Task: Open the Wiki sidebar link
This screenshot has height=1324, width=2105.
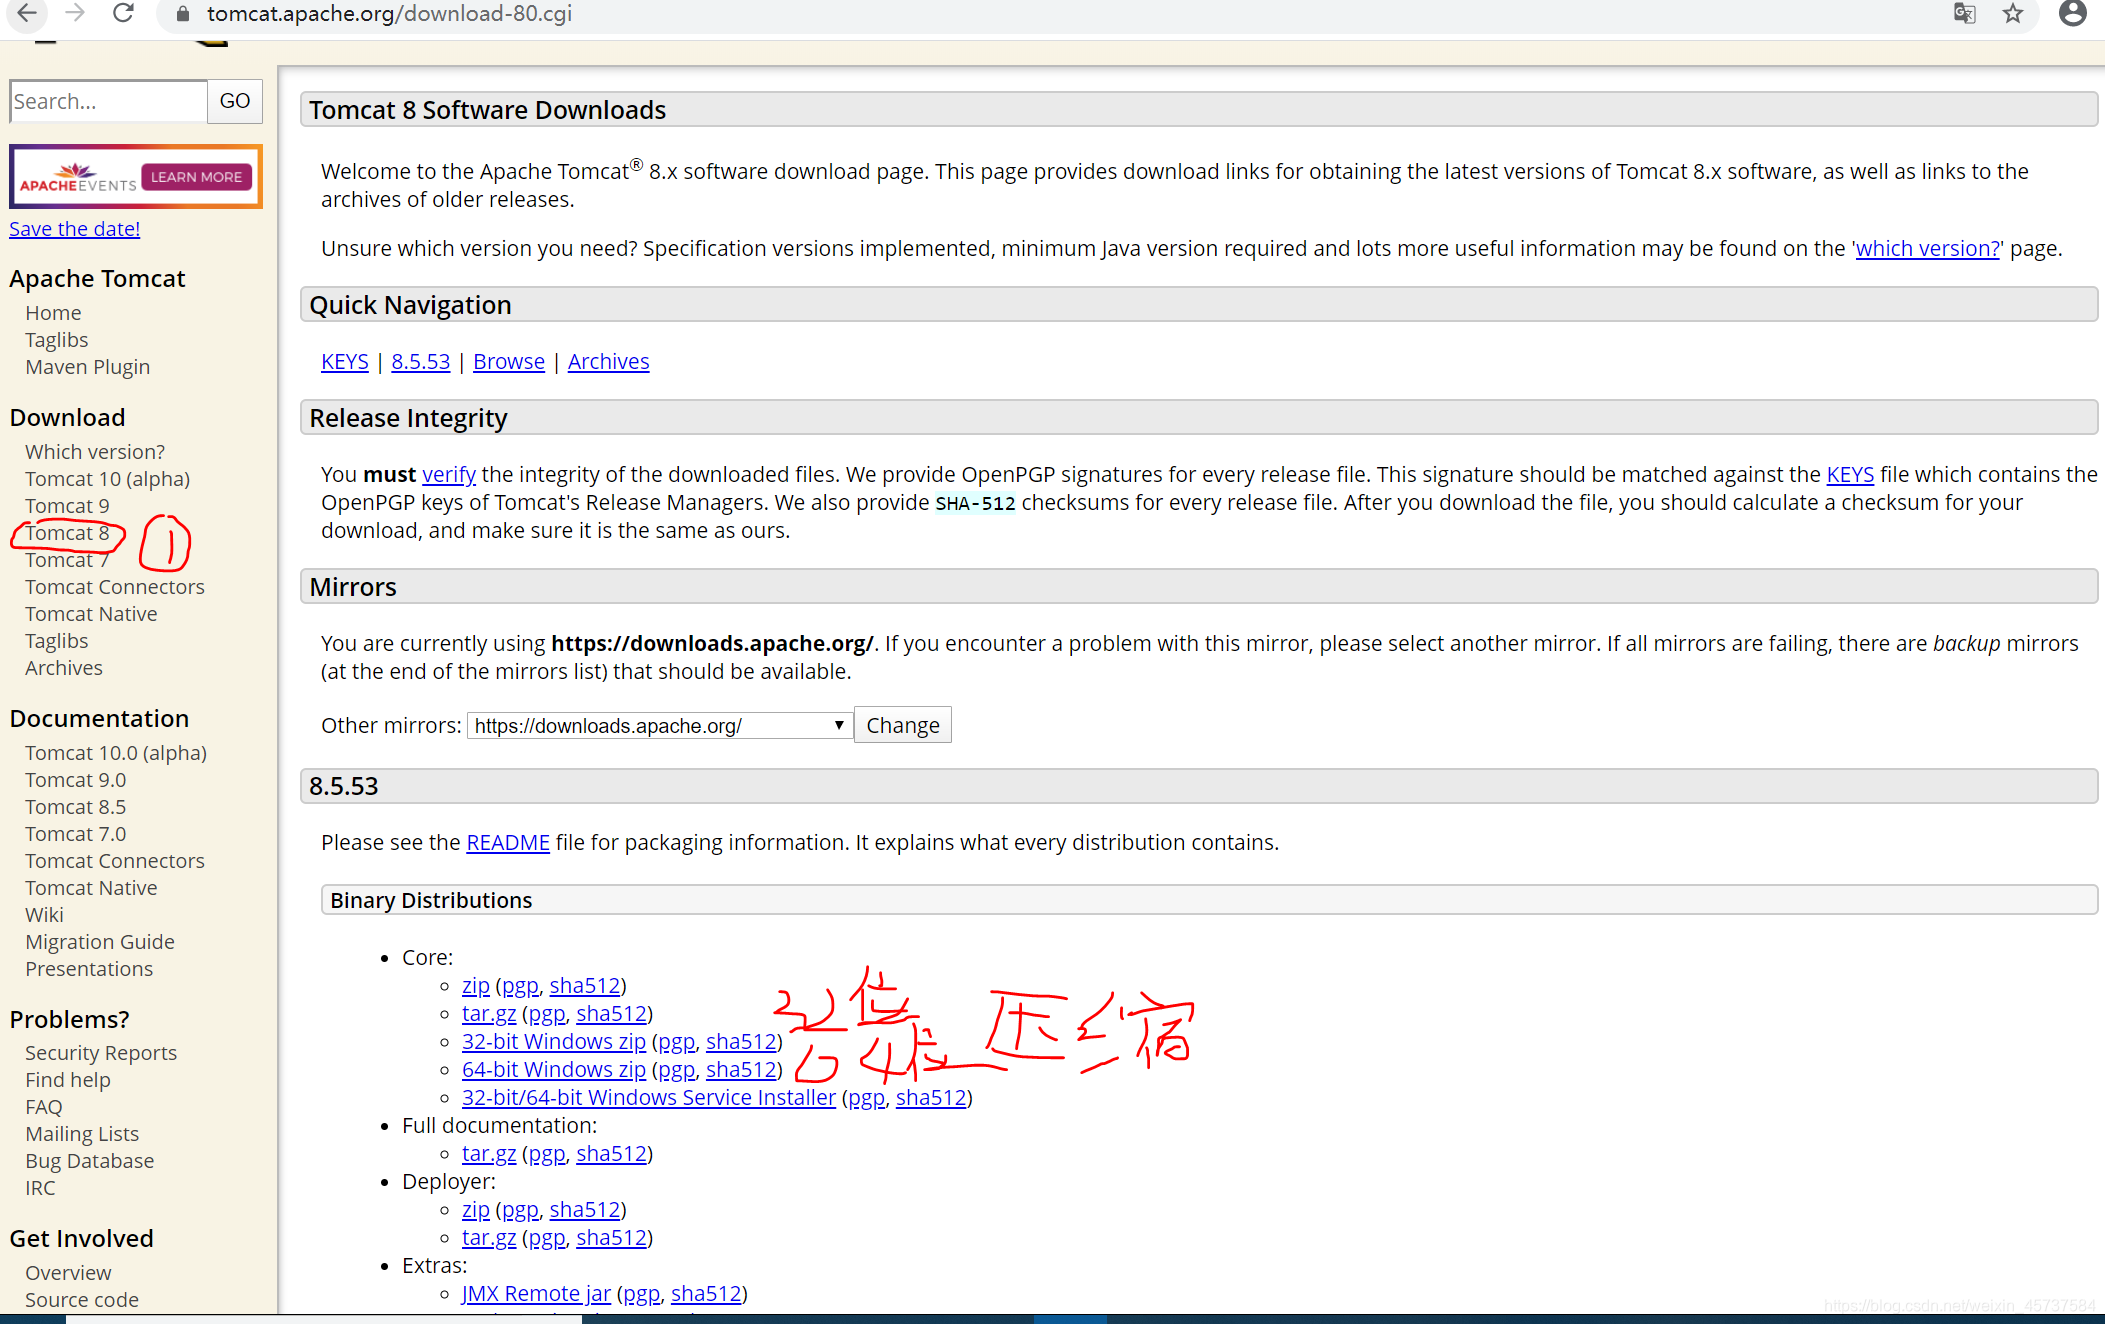Action: pos(44,915)
